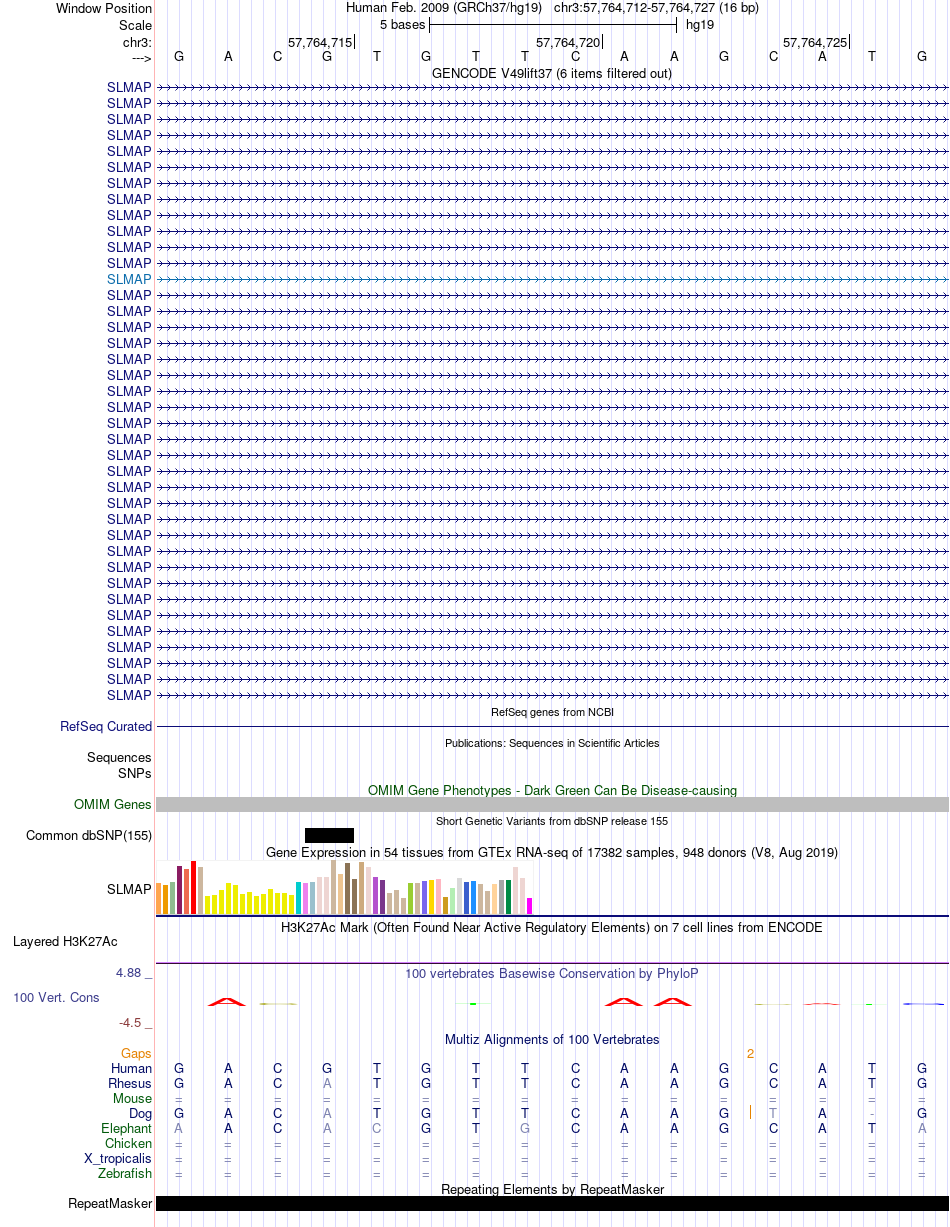950x1227 pixels.
Task: Click the H3K27Ac Mark track title
Action: (x=552, y=927)
